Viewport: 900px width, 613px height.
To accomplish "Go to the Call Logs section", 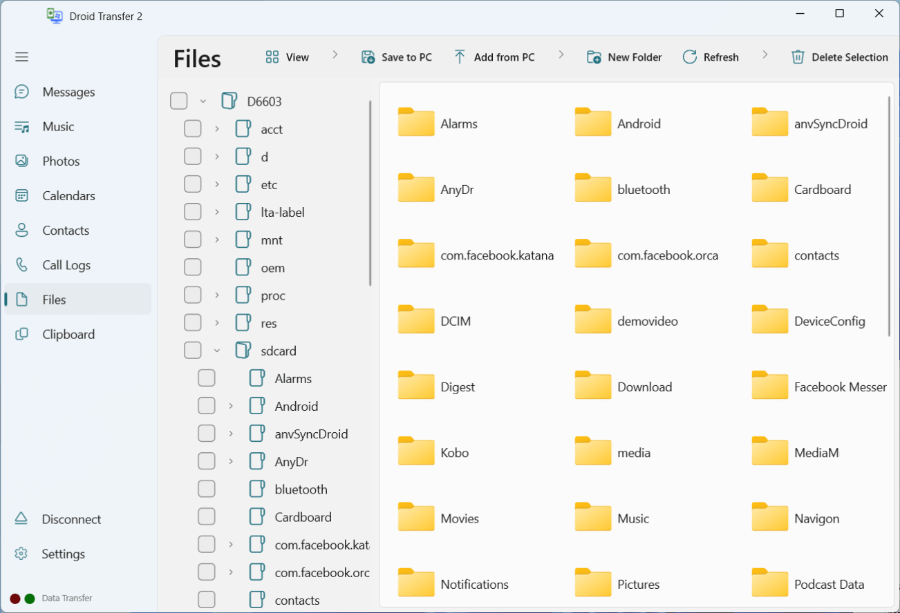I will click(66, 265).
